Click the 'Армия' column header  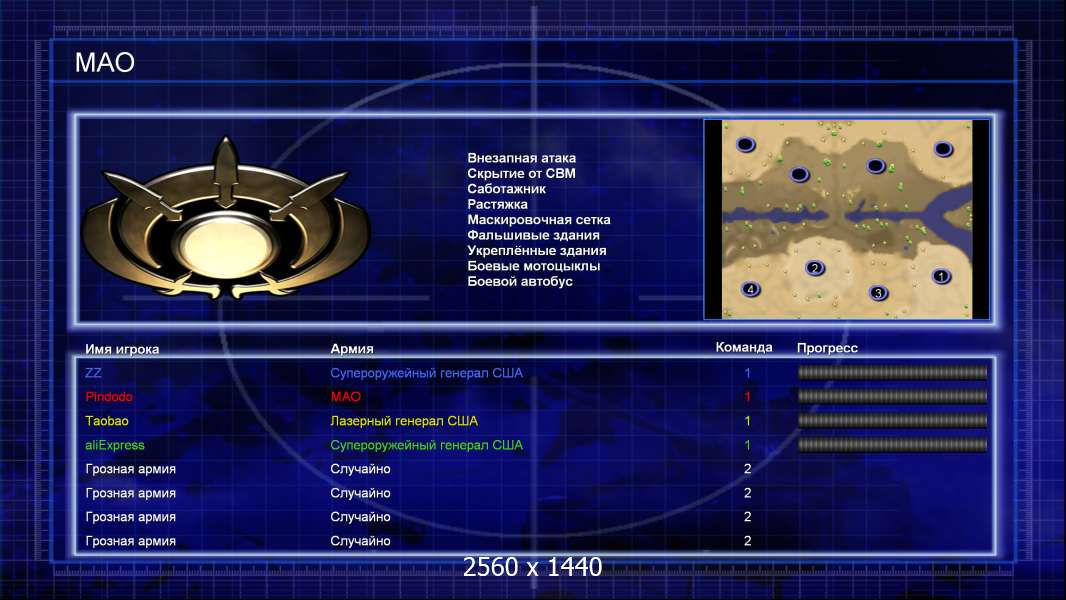[x=351, y=349]
